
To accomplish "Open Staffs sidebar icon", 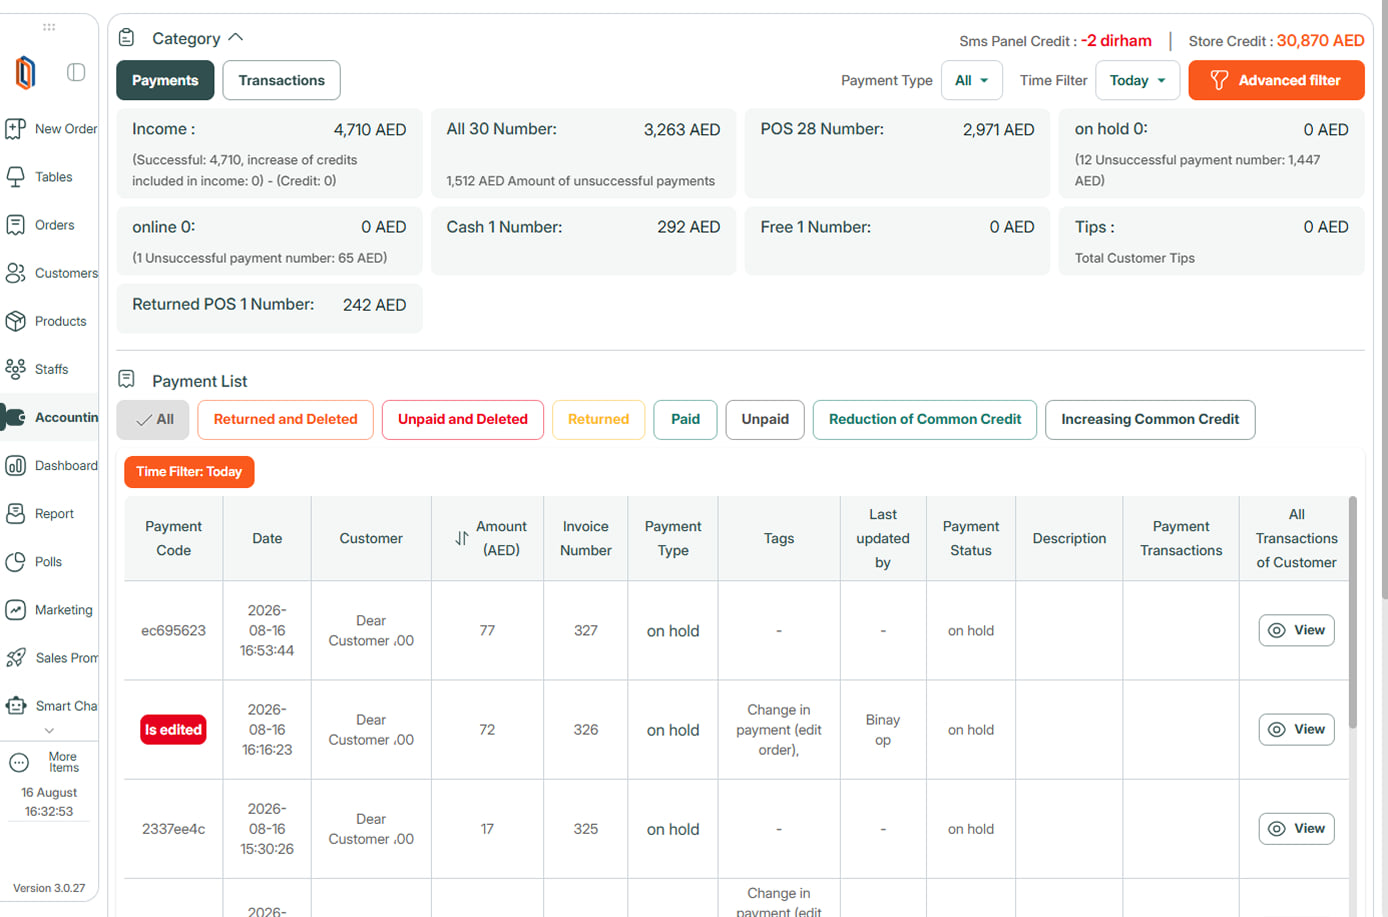I will coord(15,369).
